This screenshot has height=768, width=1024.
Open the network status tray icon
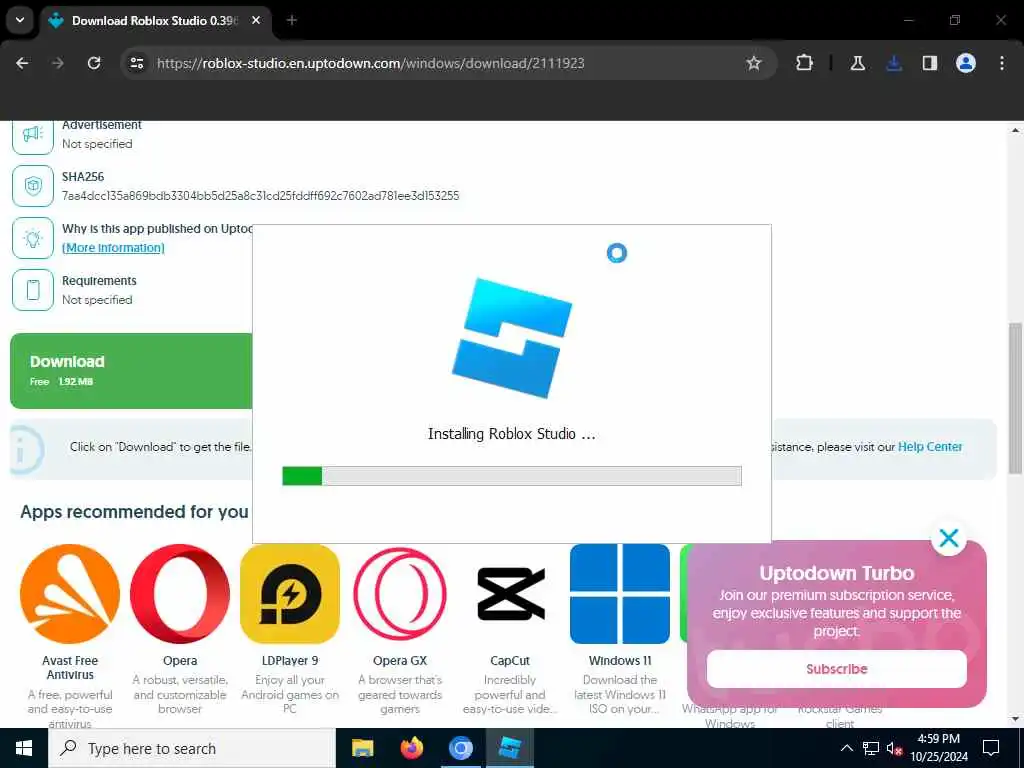point(871,748)
